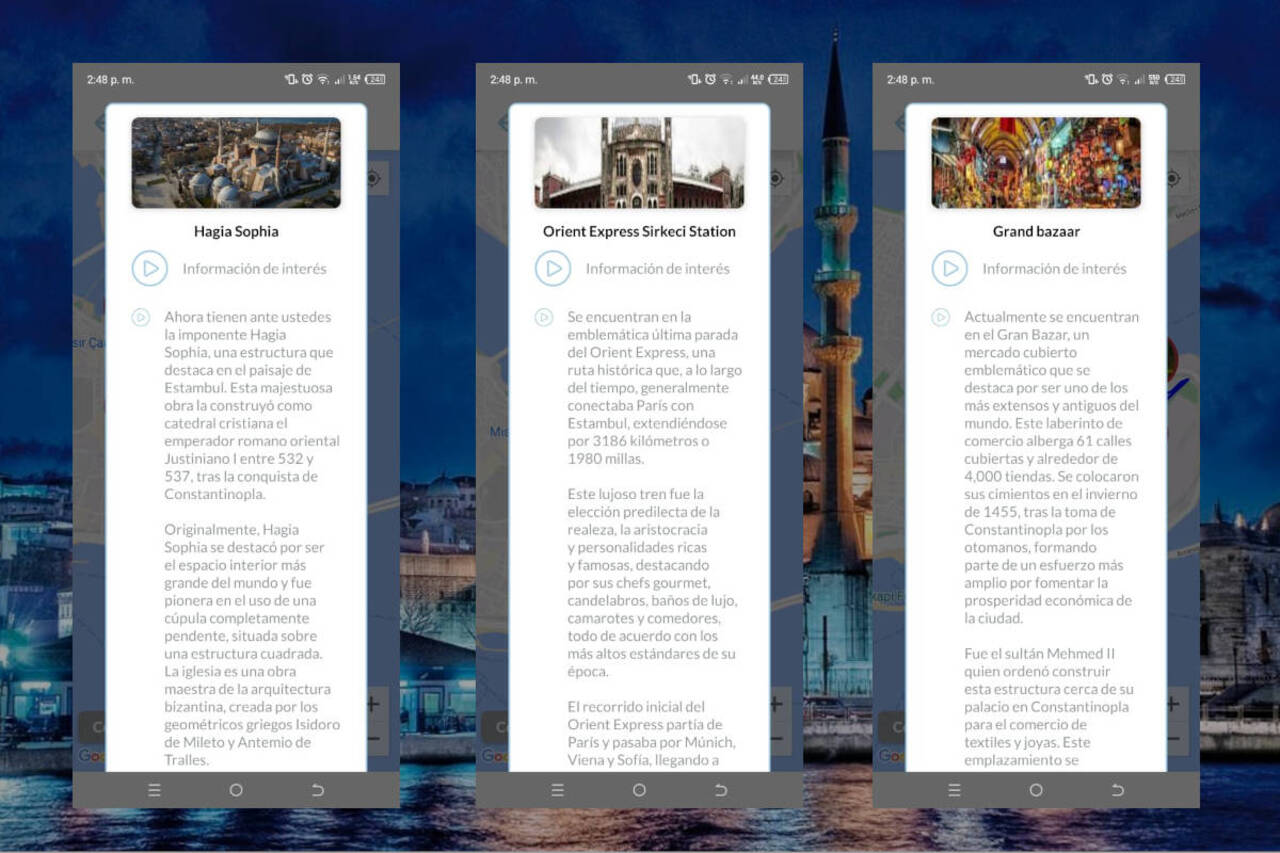Click 'Información de interés' under Orient Express title
The height and width of the screenshot is (853, 1280).
pyautogui.click(x=657, y=268)
